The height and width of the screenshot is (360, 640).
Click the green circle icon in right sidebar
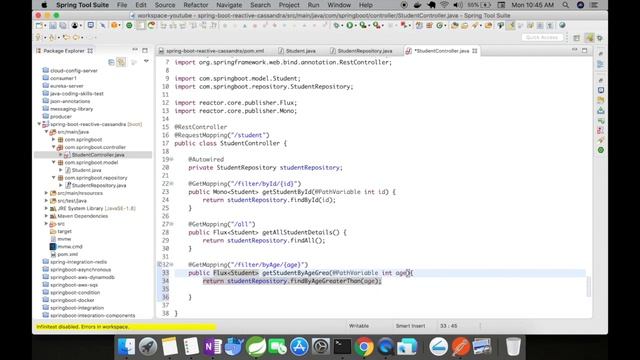(600, 150)
